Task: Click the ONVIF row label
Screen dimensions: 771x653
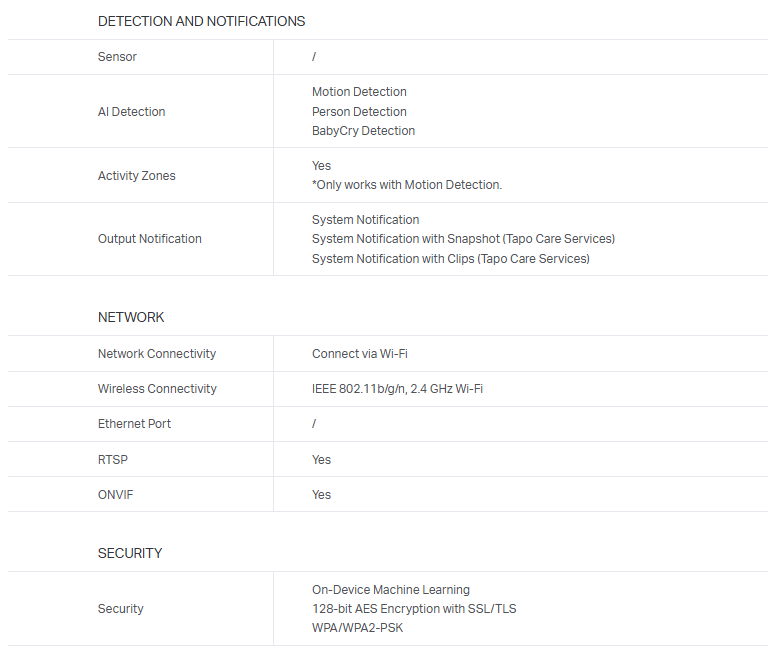Action: tap(116, 495)
